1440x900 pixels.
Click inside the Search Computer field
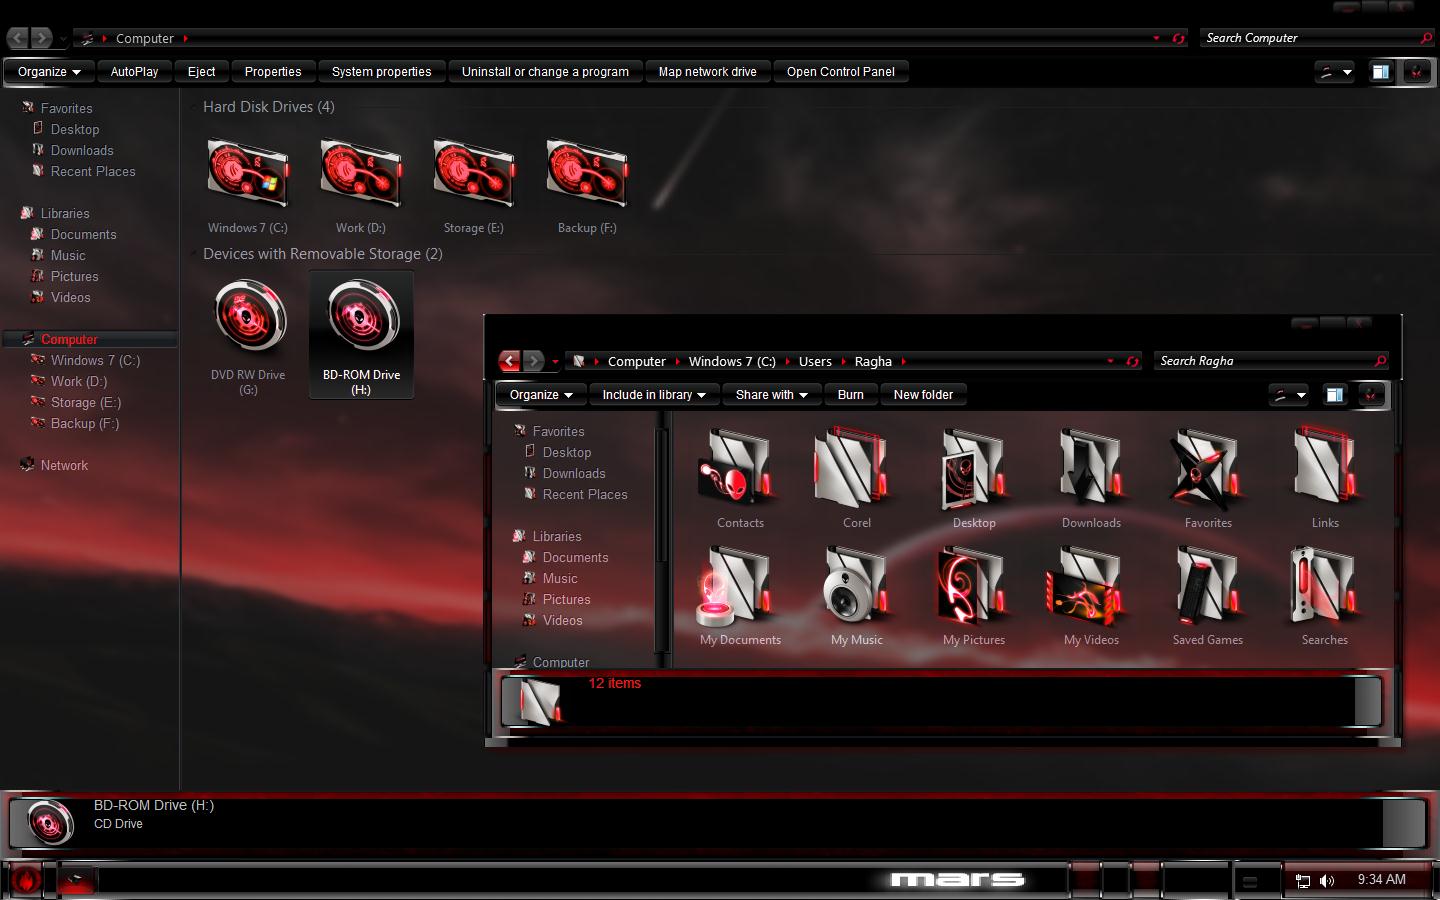pos(1300,37)
